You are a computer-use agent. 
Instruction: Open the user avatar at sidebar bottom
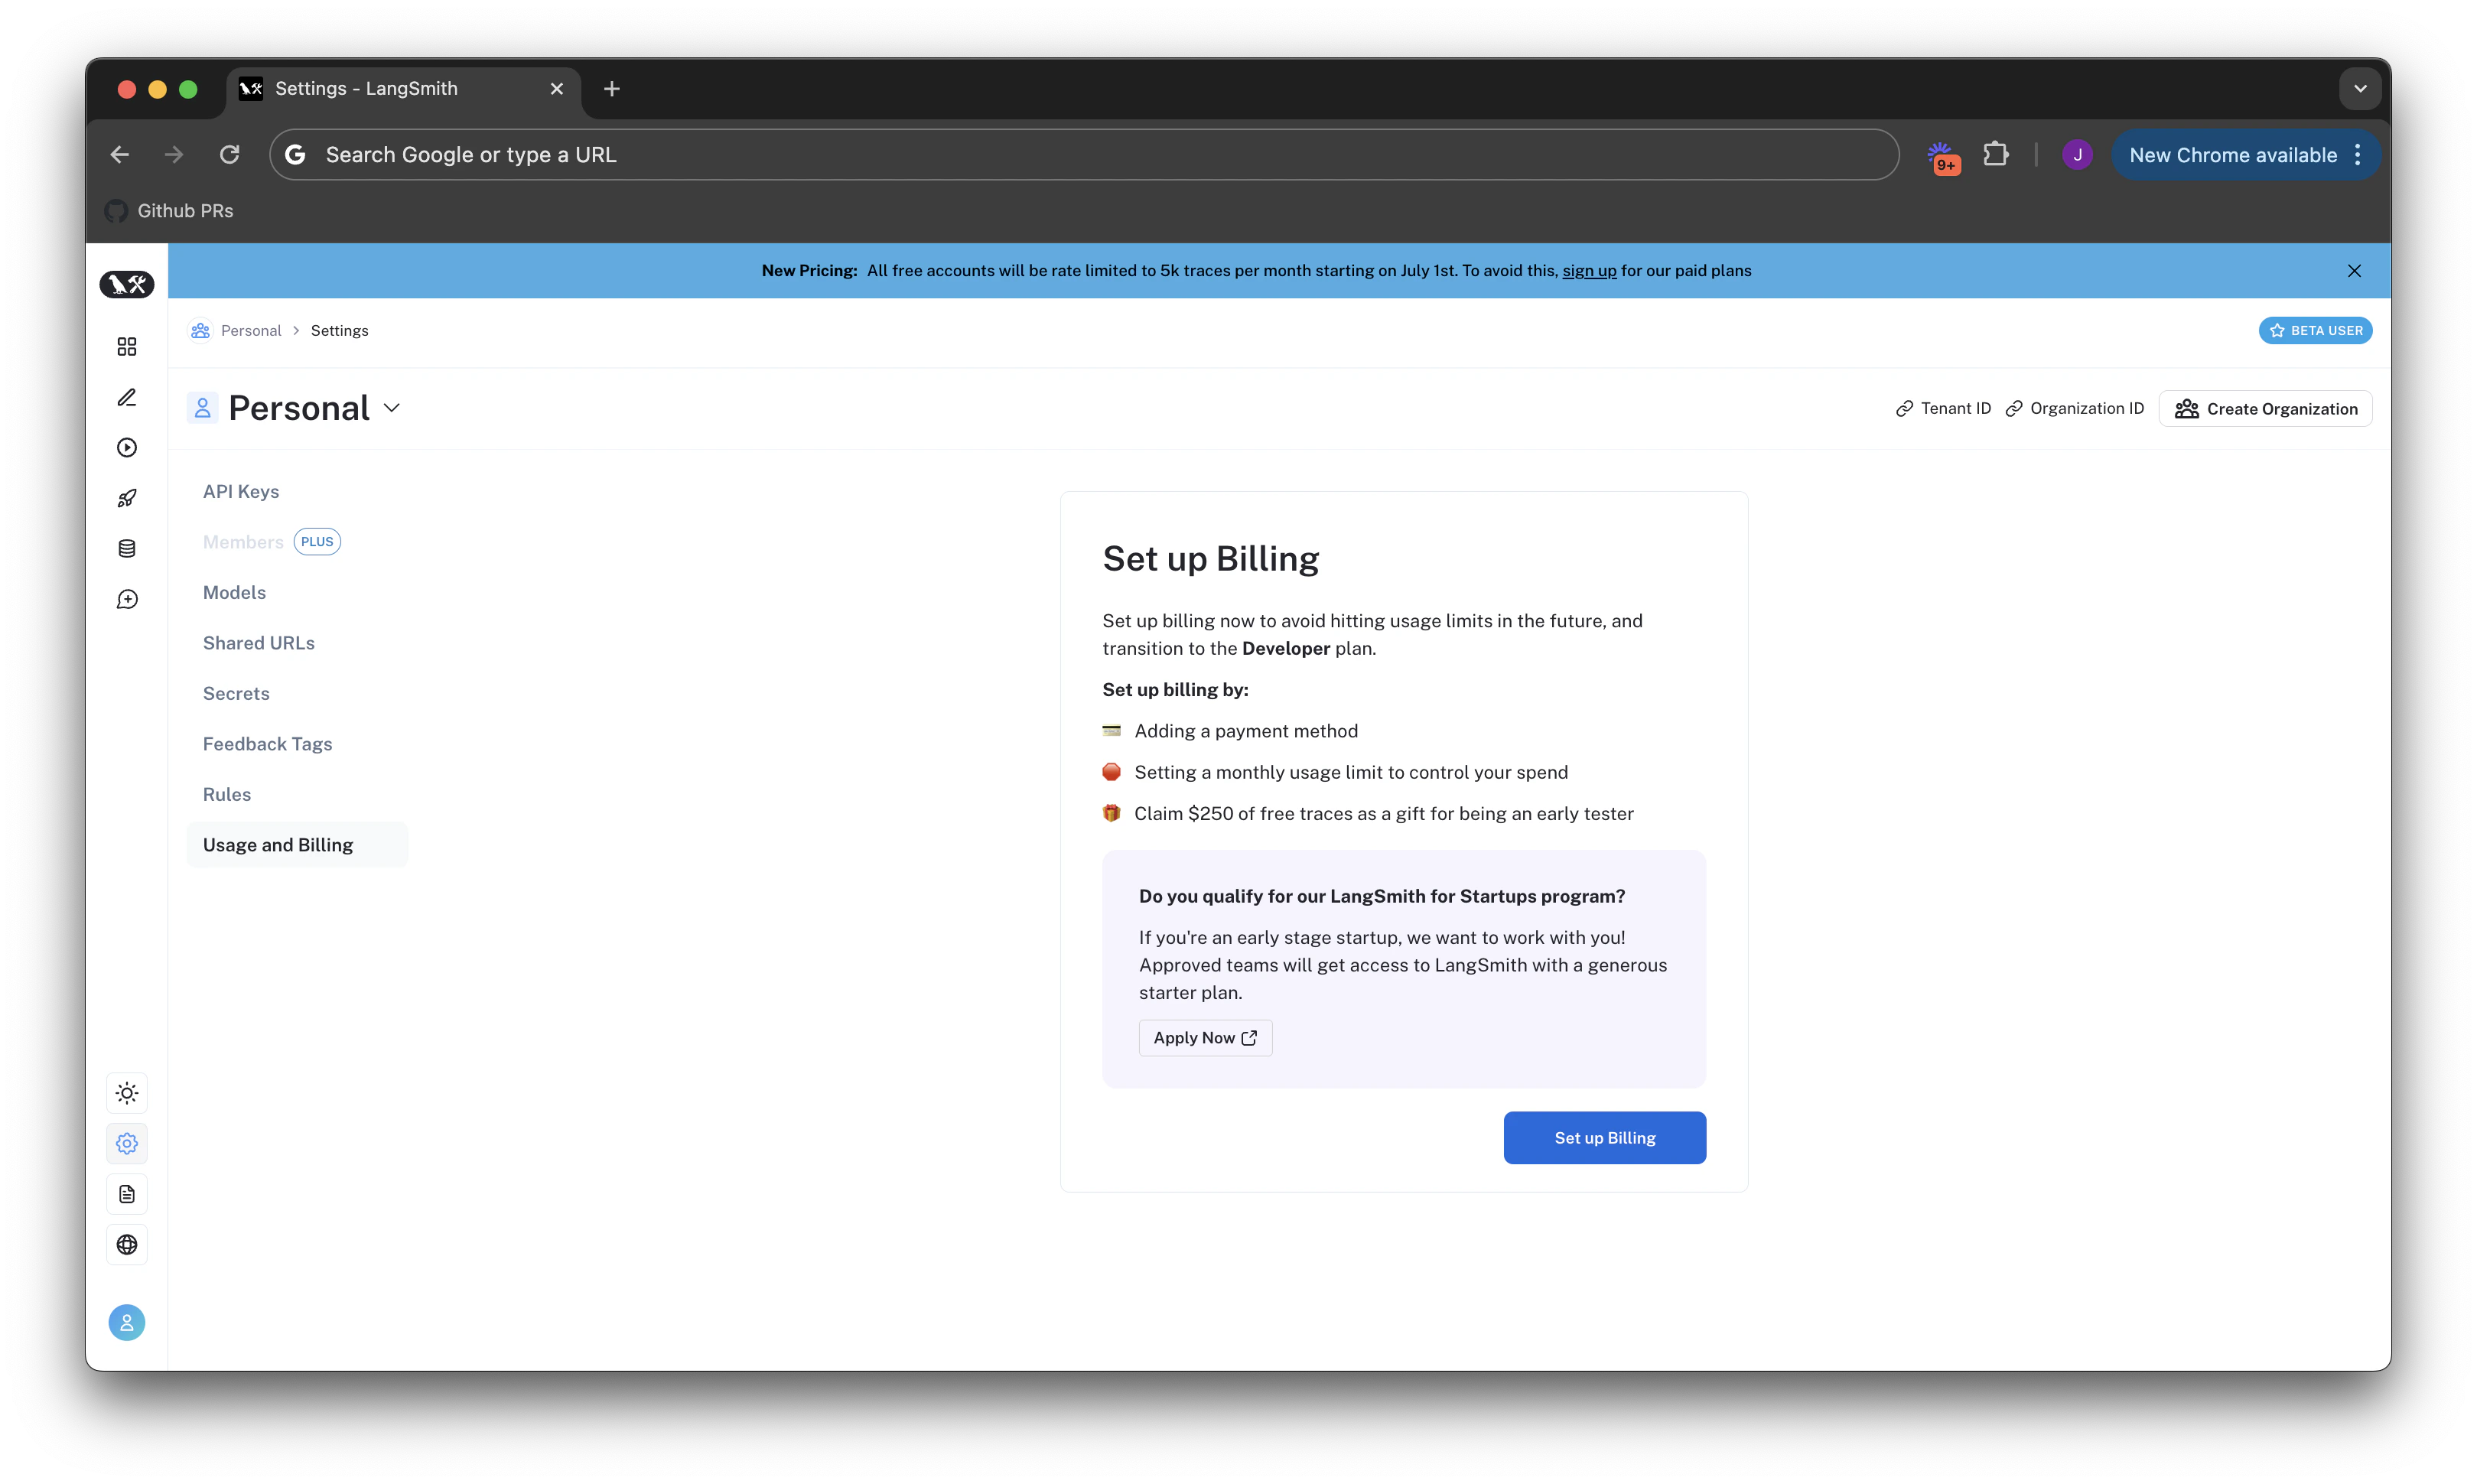127,1322
